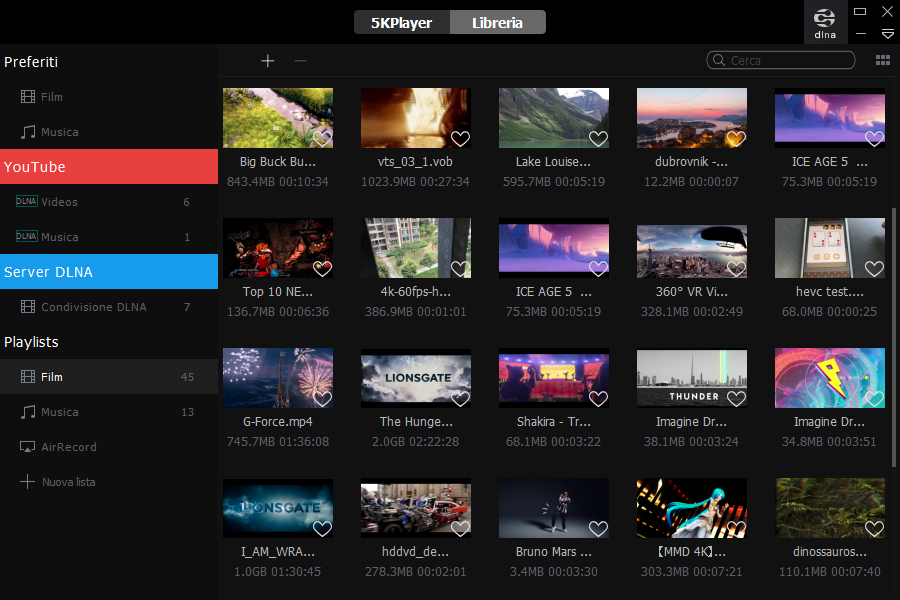
Task: Click the minus icon to remove media
Action: tap(300, 61)
